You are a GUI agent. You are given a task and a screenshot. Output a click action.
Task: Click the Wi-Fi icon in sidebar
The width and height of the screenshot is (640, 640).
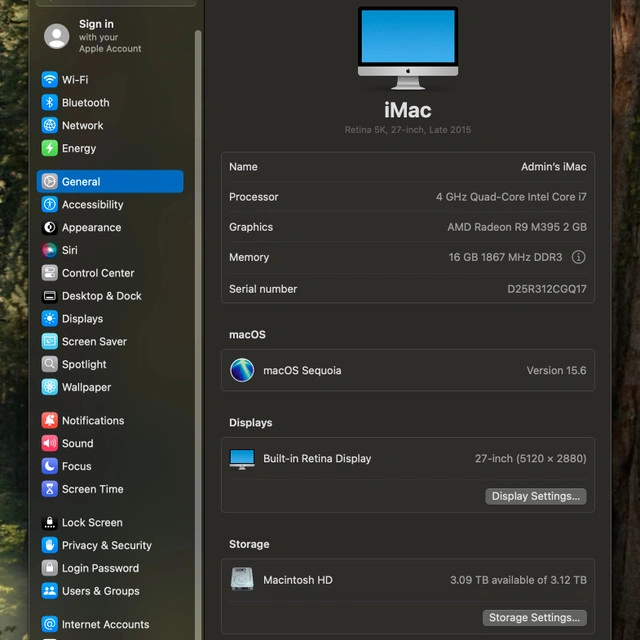tap(50, 80)
